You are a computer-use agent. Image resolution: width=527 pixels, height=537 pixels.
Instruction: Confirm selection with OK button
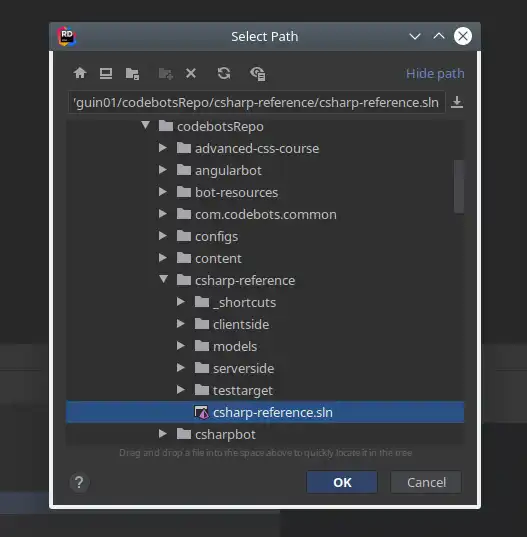342,482
